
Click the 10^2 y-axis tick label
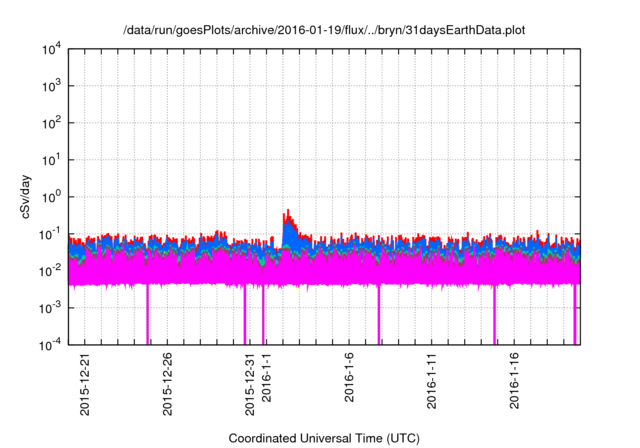coord(52,123)
